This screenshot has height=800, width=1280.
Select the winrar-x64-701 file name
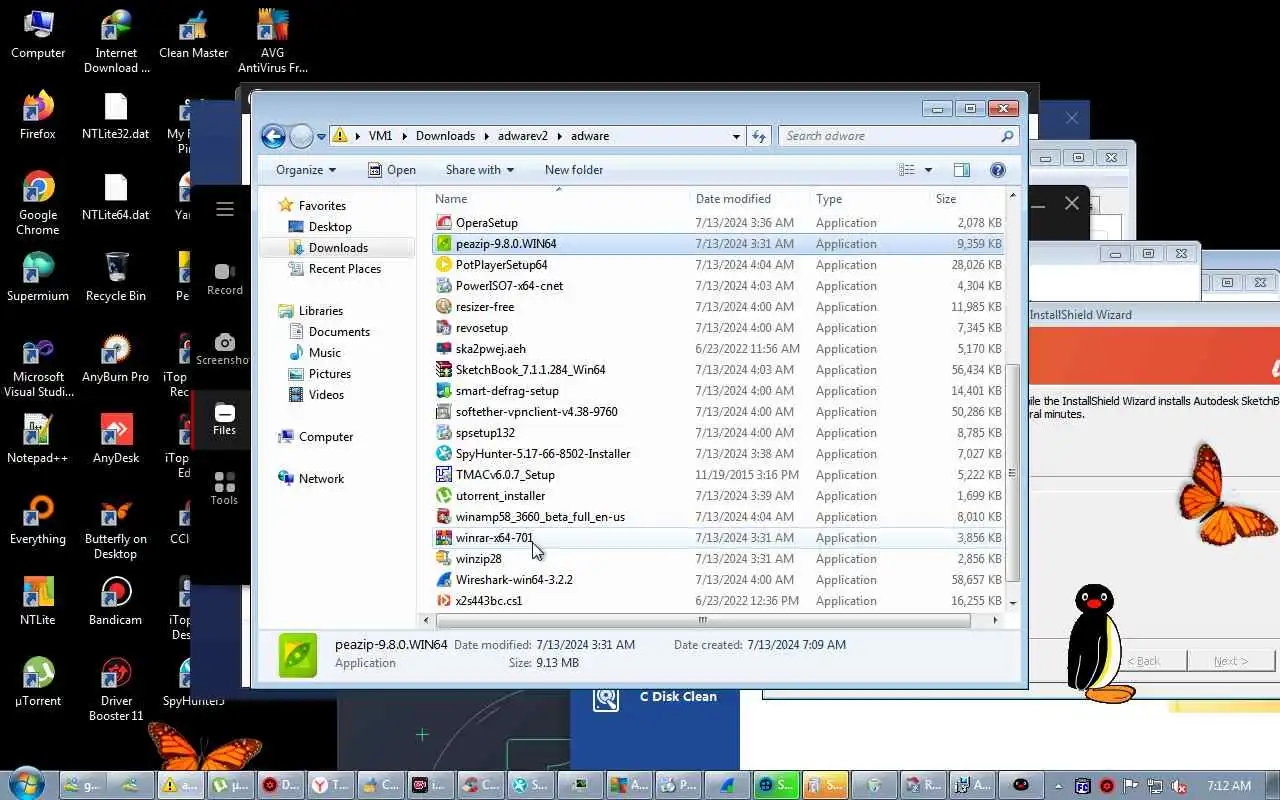click(x=494, y=538)
